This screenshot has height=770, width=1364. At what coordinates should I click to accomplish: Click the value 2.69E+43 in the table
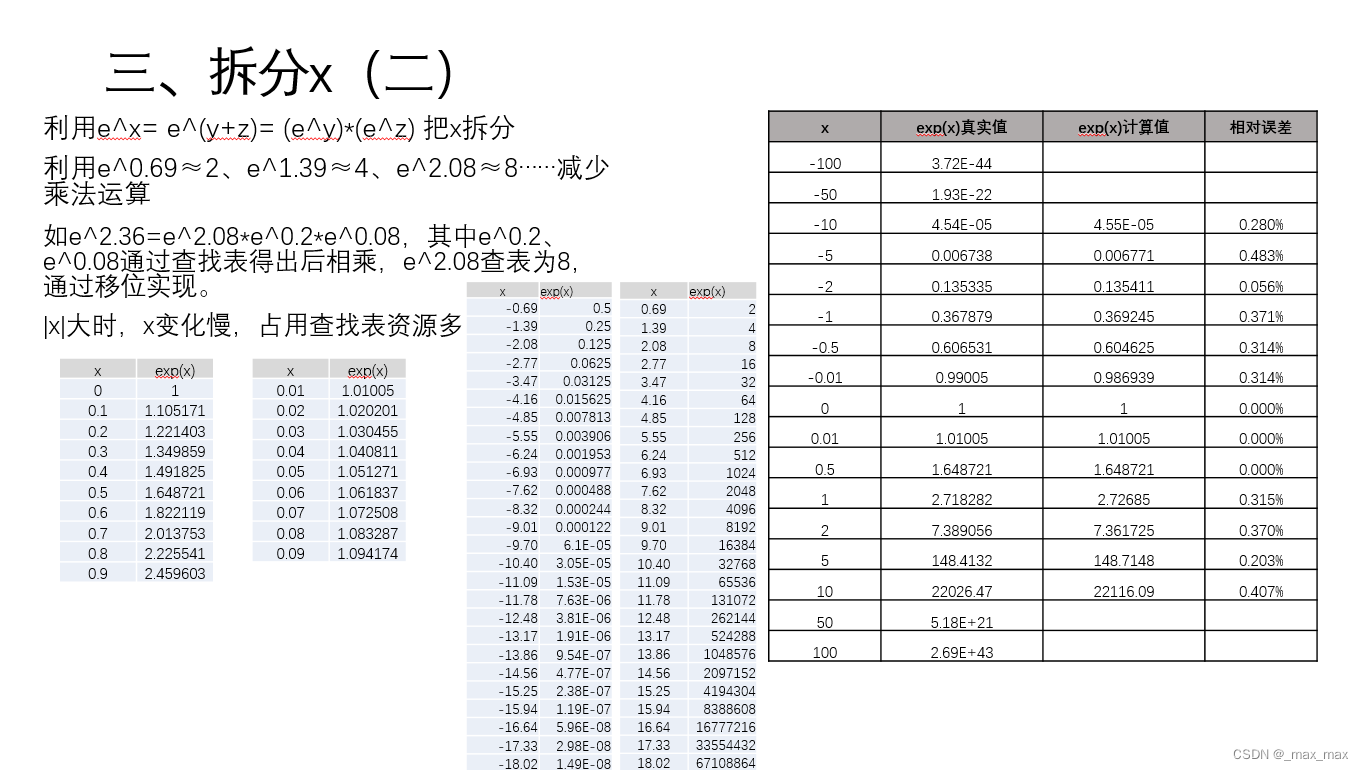(x=961, y=651)
